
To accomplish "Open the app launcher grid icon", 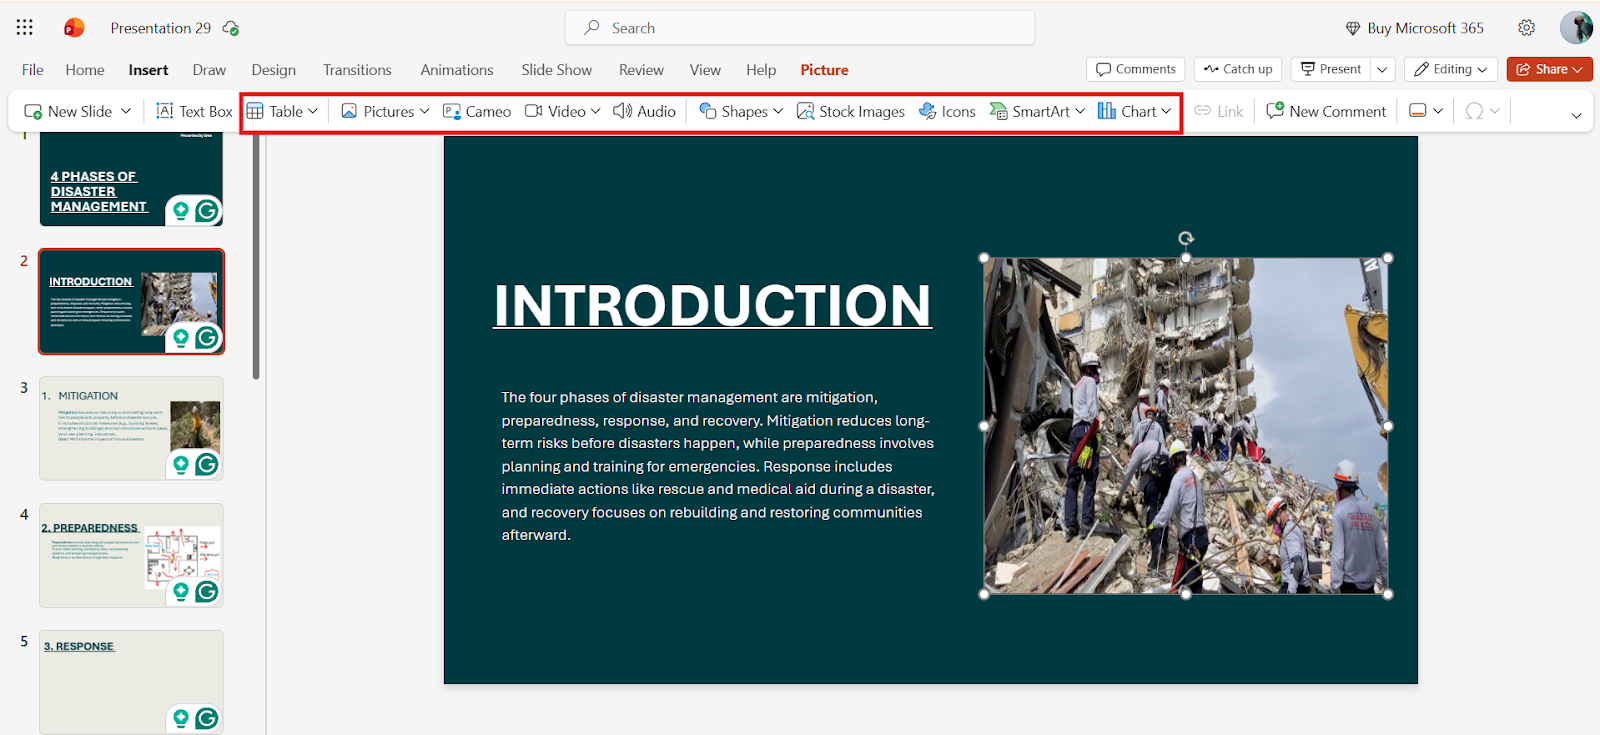I will [24, 28].
